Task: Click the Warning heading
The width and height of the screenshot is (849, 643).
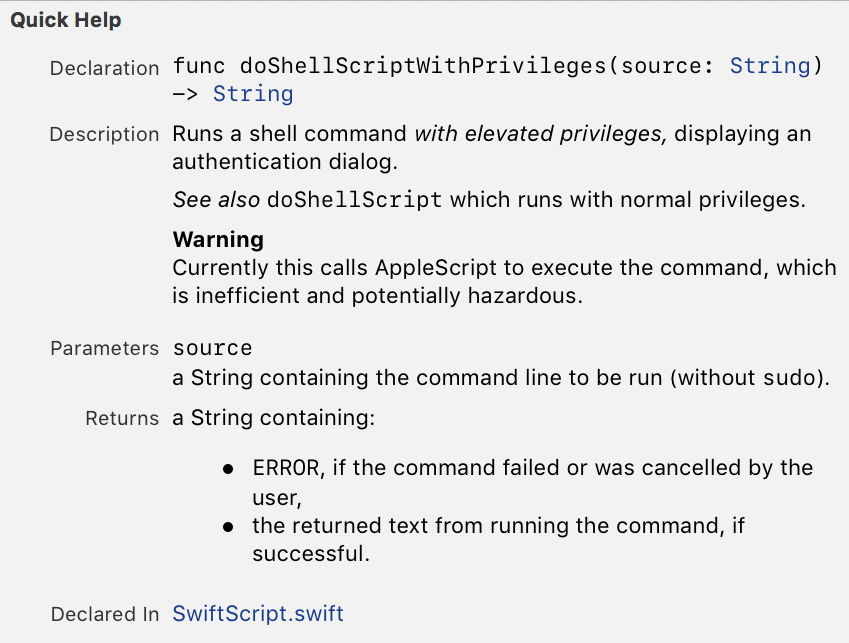Action: point(218,239)
